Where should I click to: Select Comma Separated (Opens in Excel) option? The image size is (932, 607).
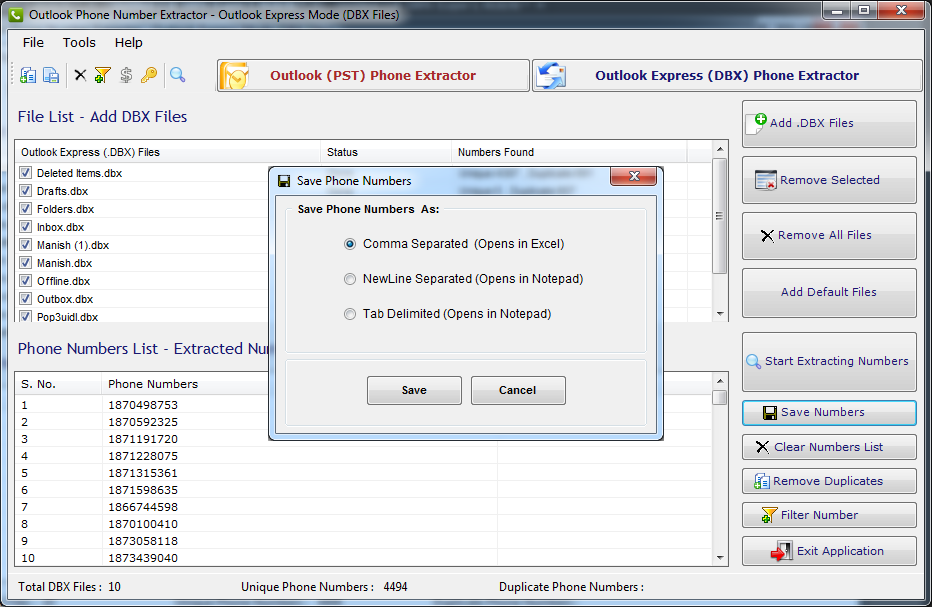click(350, 244)
